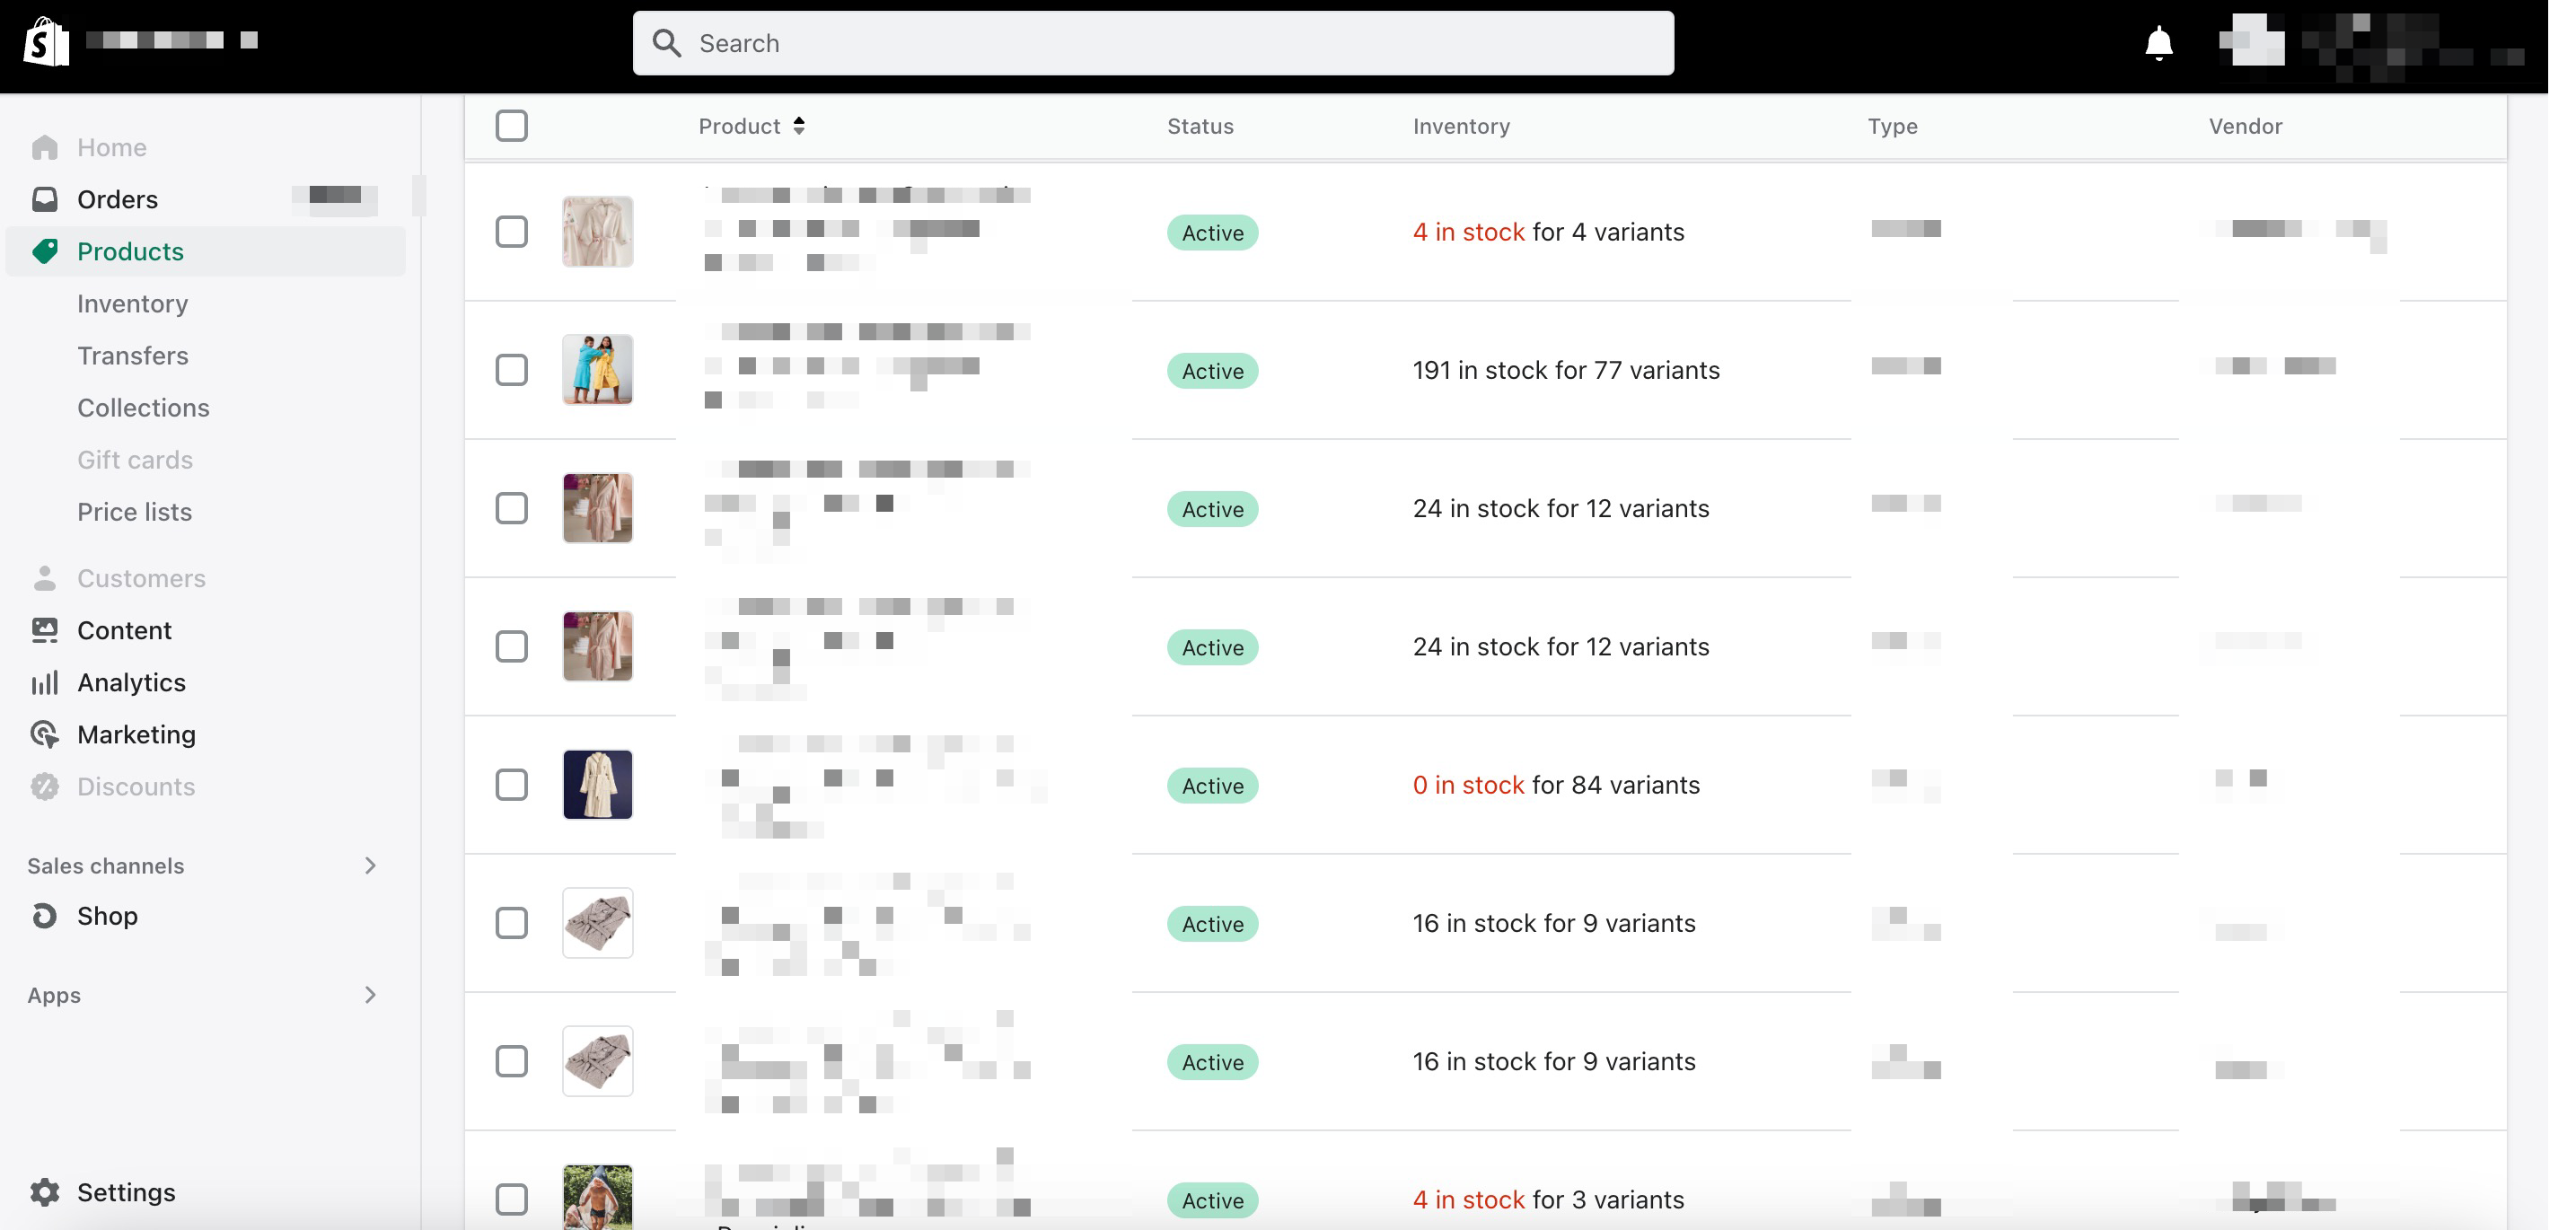The width and height of the screenshot is (2576, 1230).
Task: Click the Settings gear icon
Action: [x=46, y=1192]
